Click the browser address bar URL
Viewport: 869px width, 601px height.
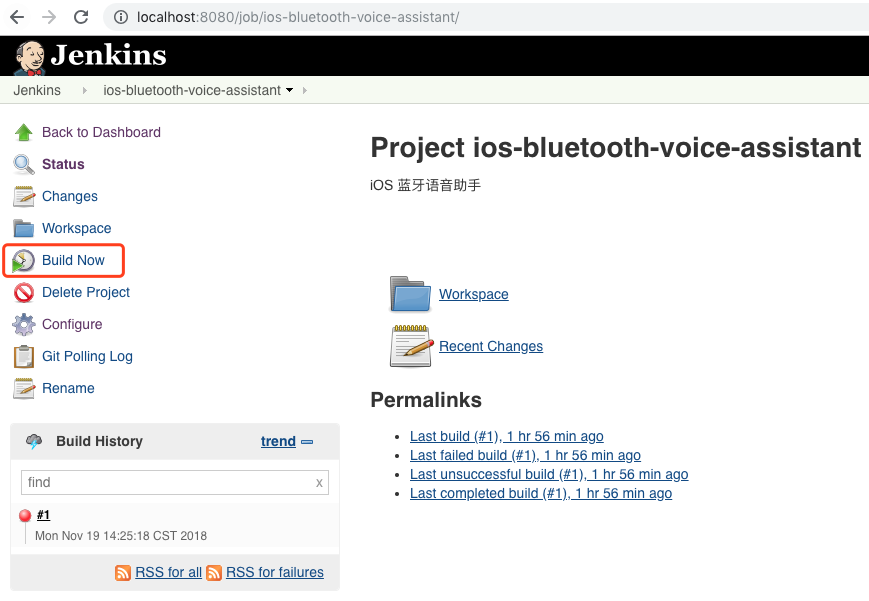tap(298, 17)
